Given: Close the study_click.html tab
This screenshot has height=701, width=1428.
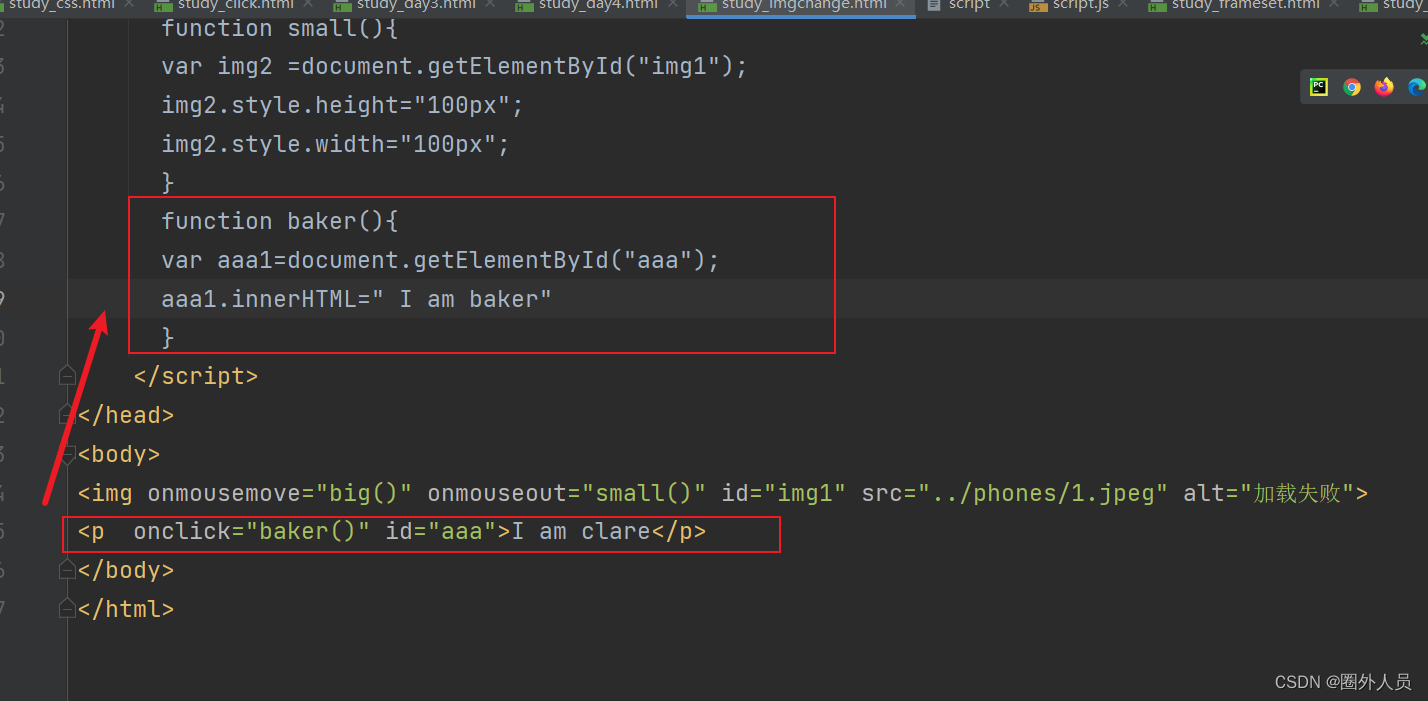Looking at the screenshot, I should point(309,5).
